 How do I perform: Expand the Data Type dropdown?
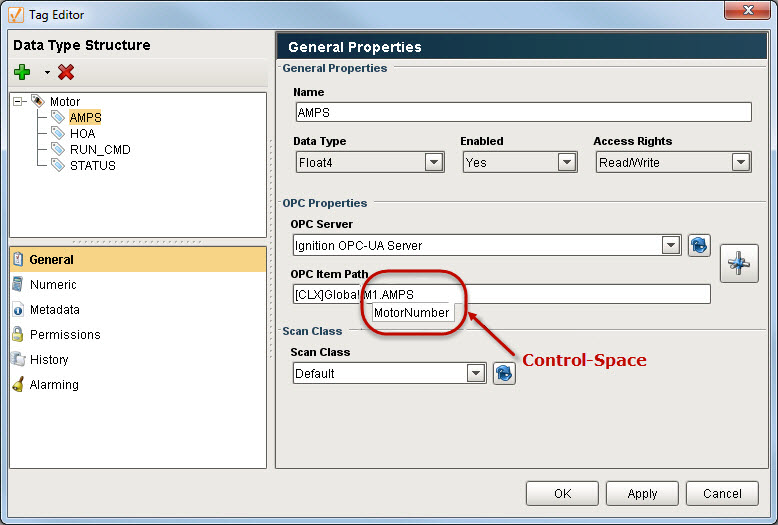[434, 162]
